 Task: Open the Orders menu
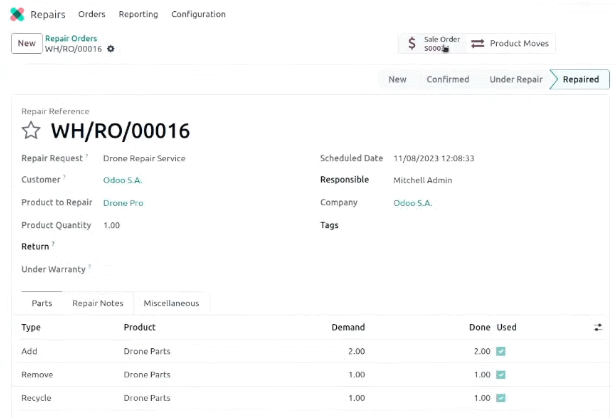(92, 14)
